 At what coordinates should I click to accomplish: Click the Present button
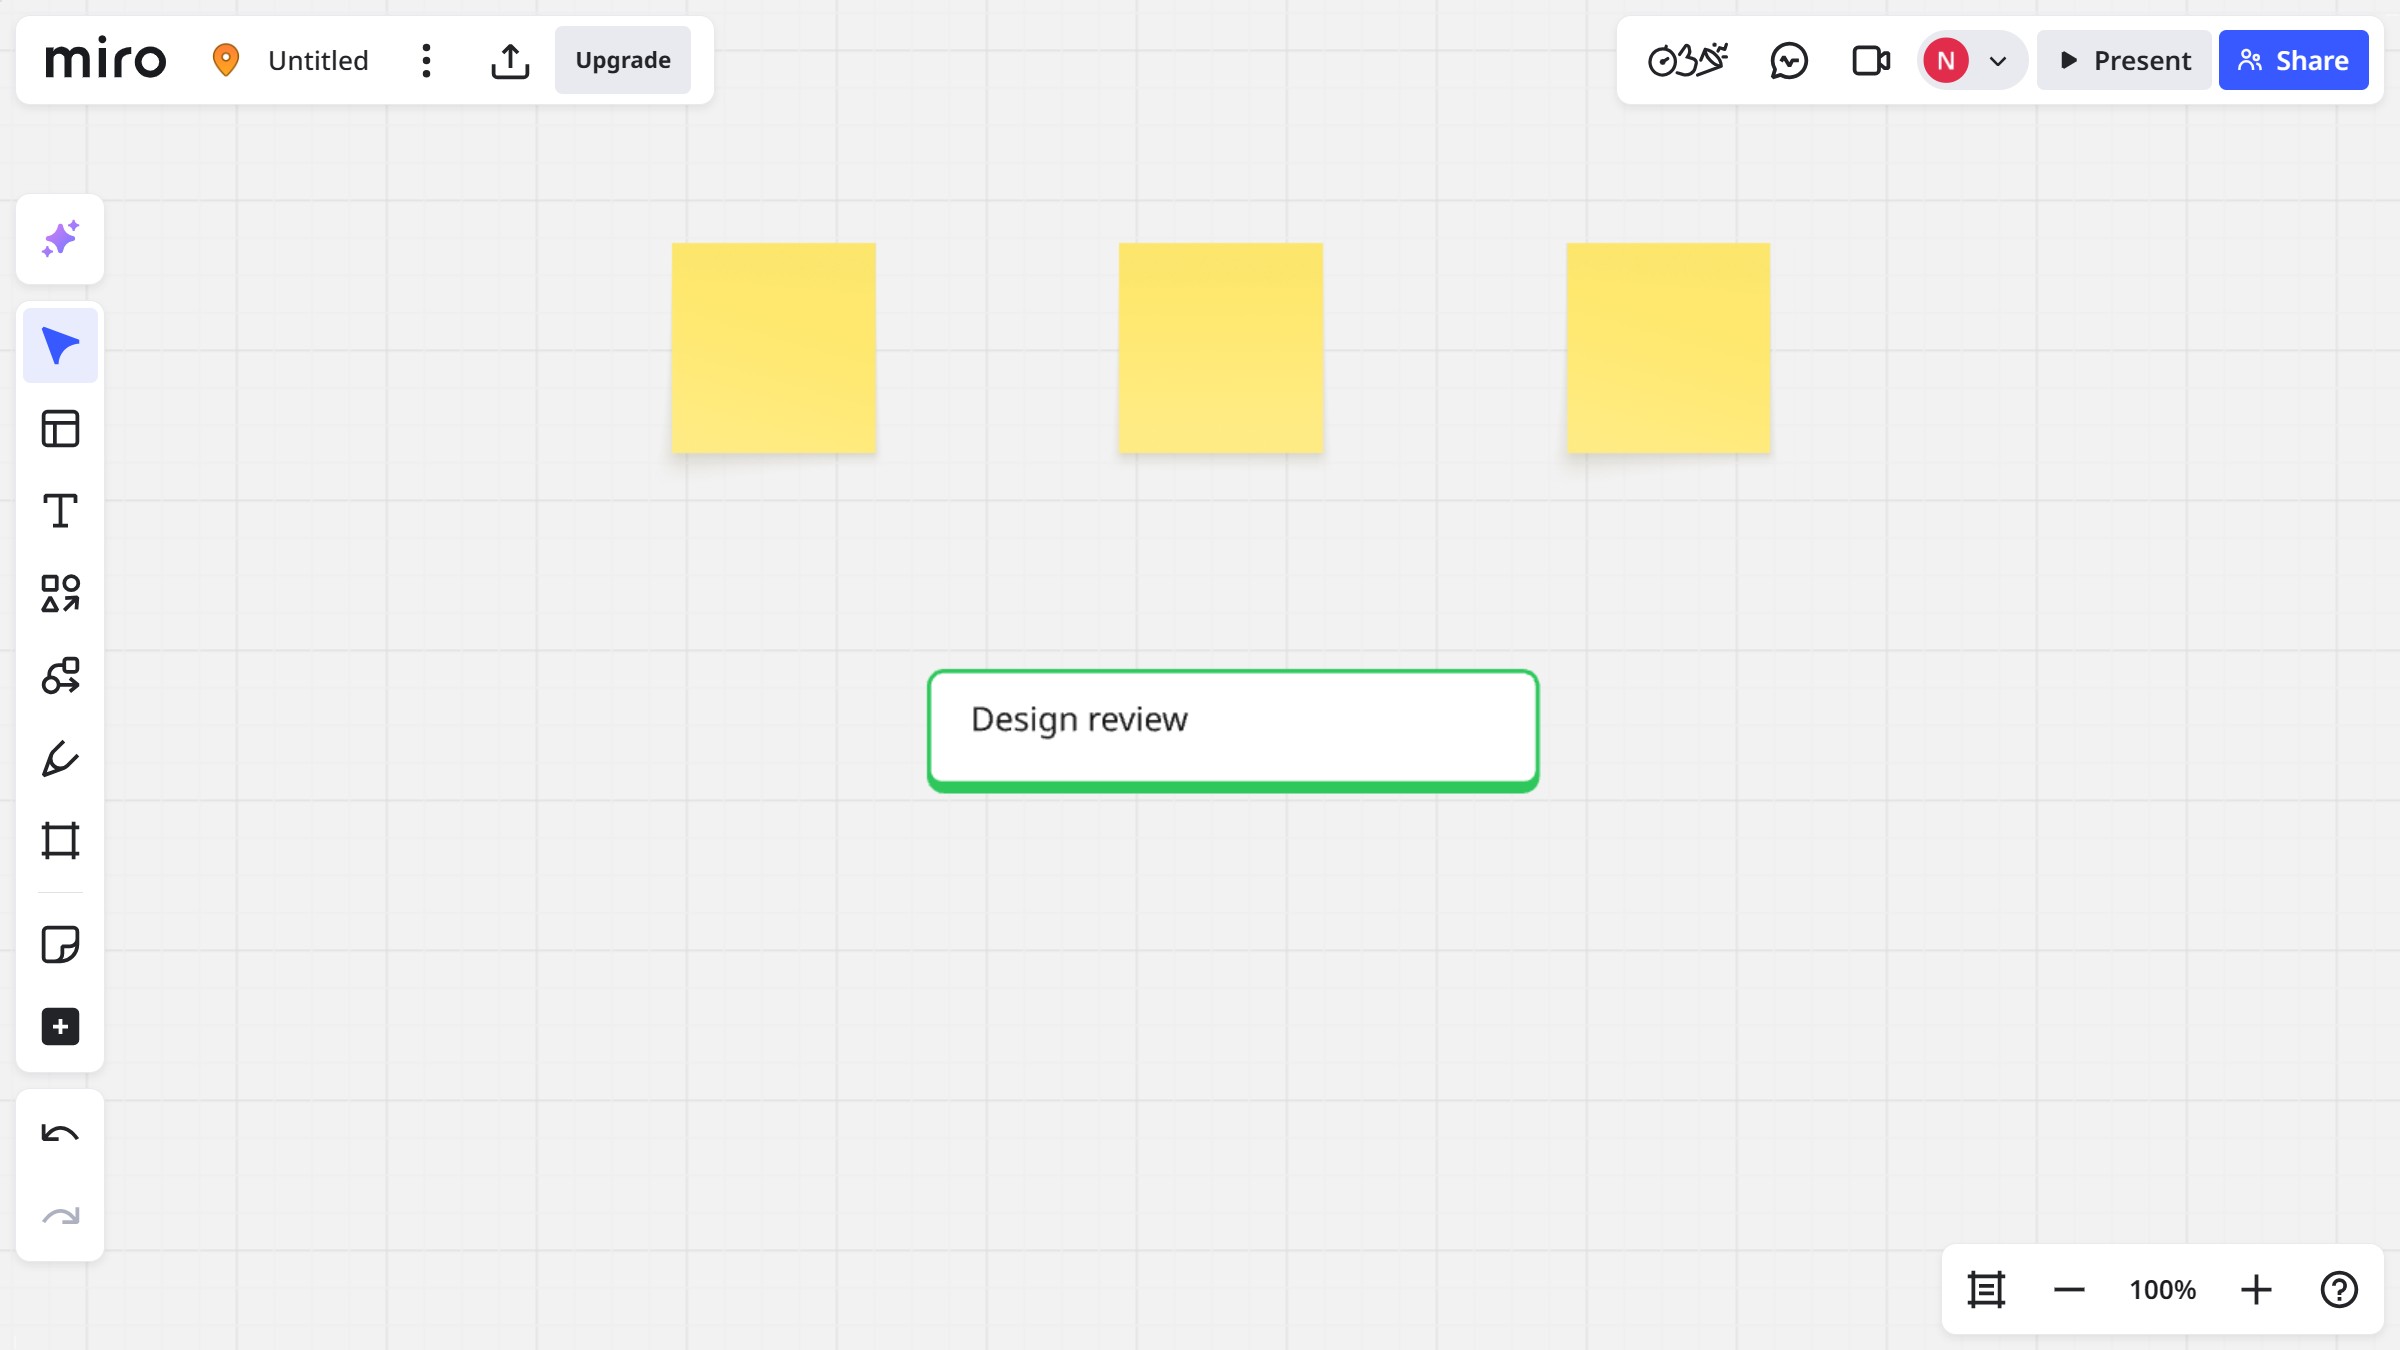2124,61
